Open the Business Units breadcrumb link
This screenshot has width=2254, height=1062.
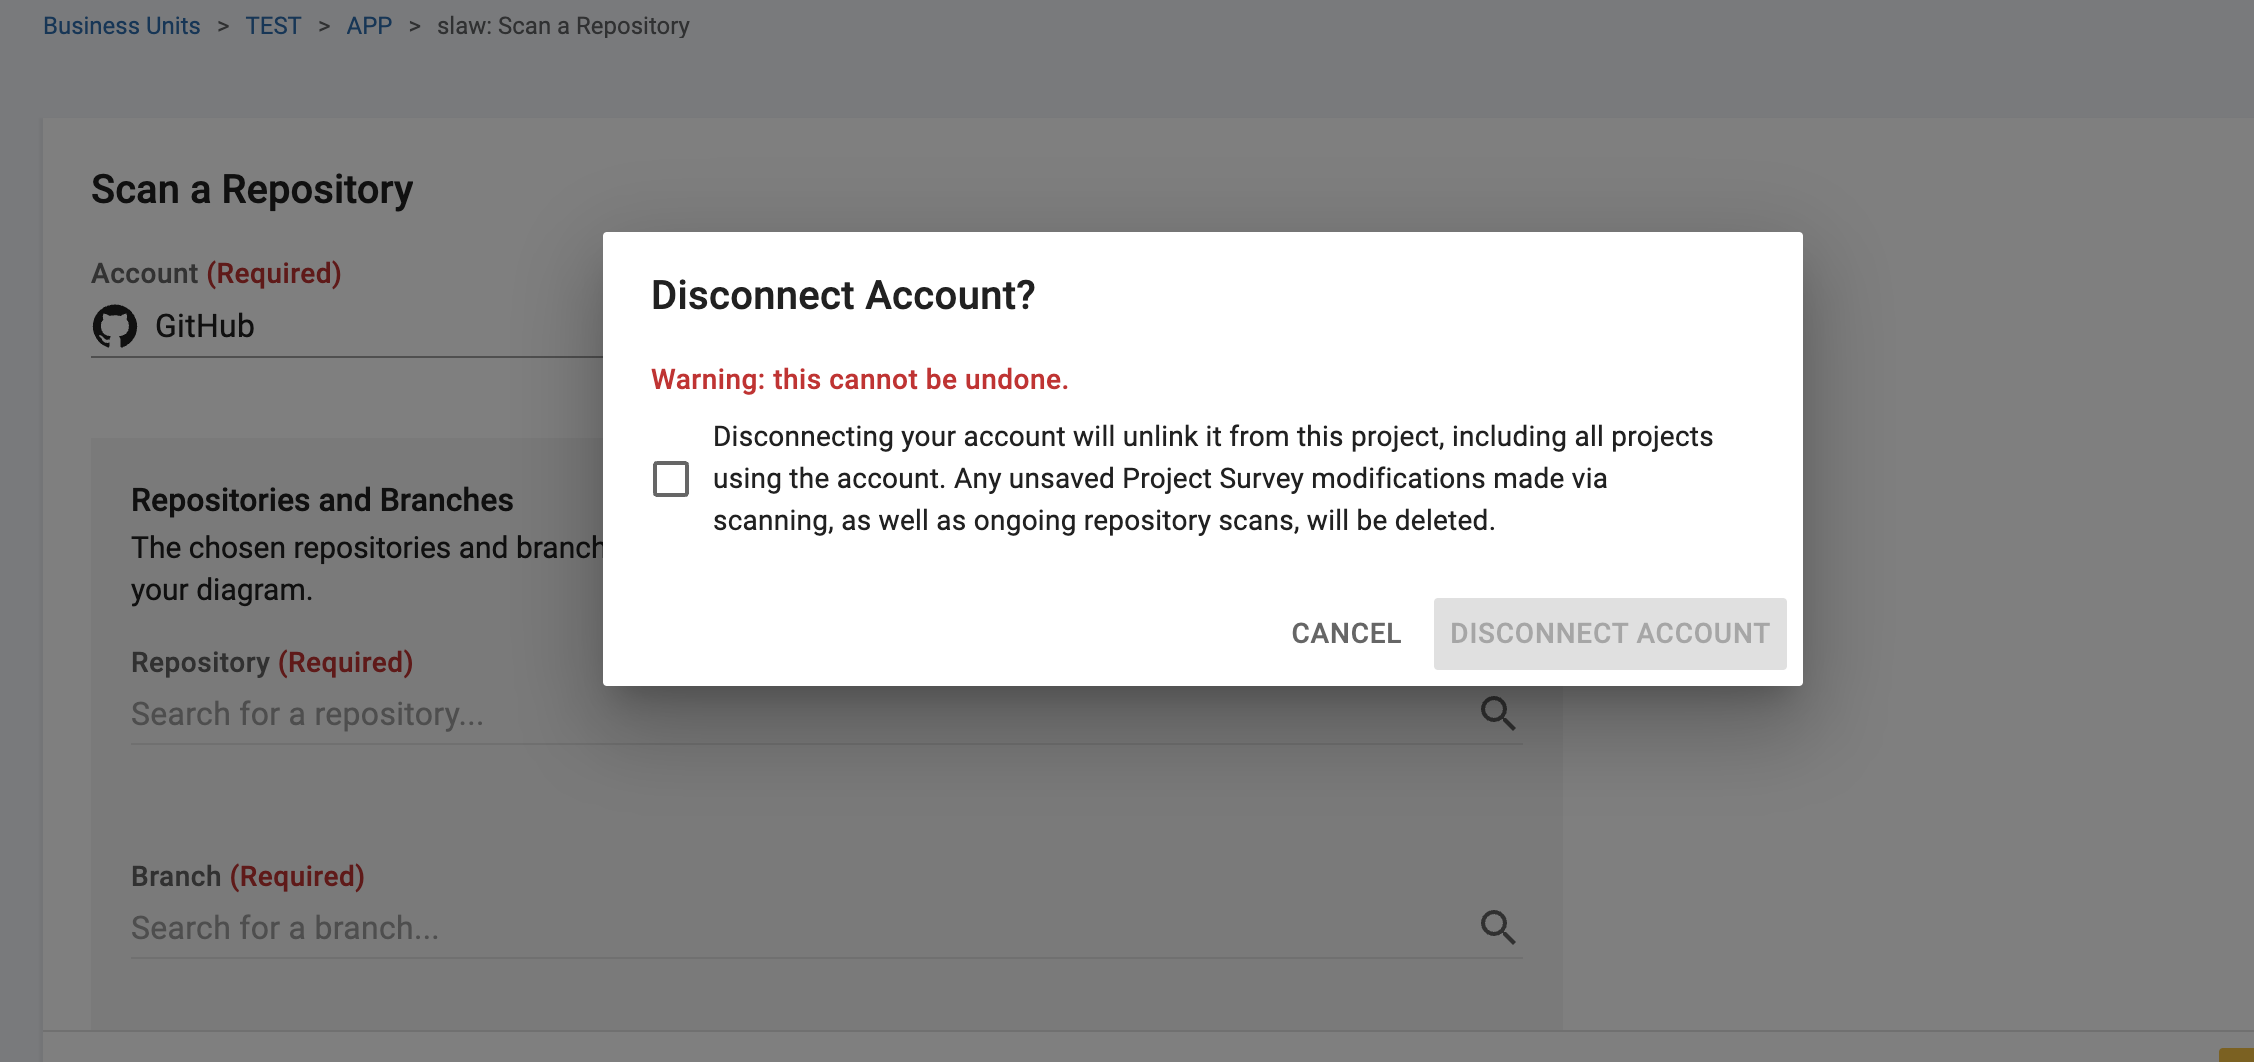(x=122, y=25)
